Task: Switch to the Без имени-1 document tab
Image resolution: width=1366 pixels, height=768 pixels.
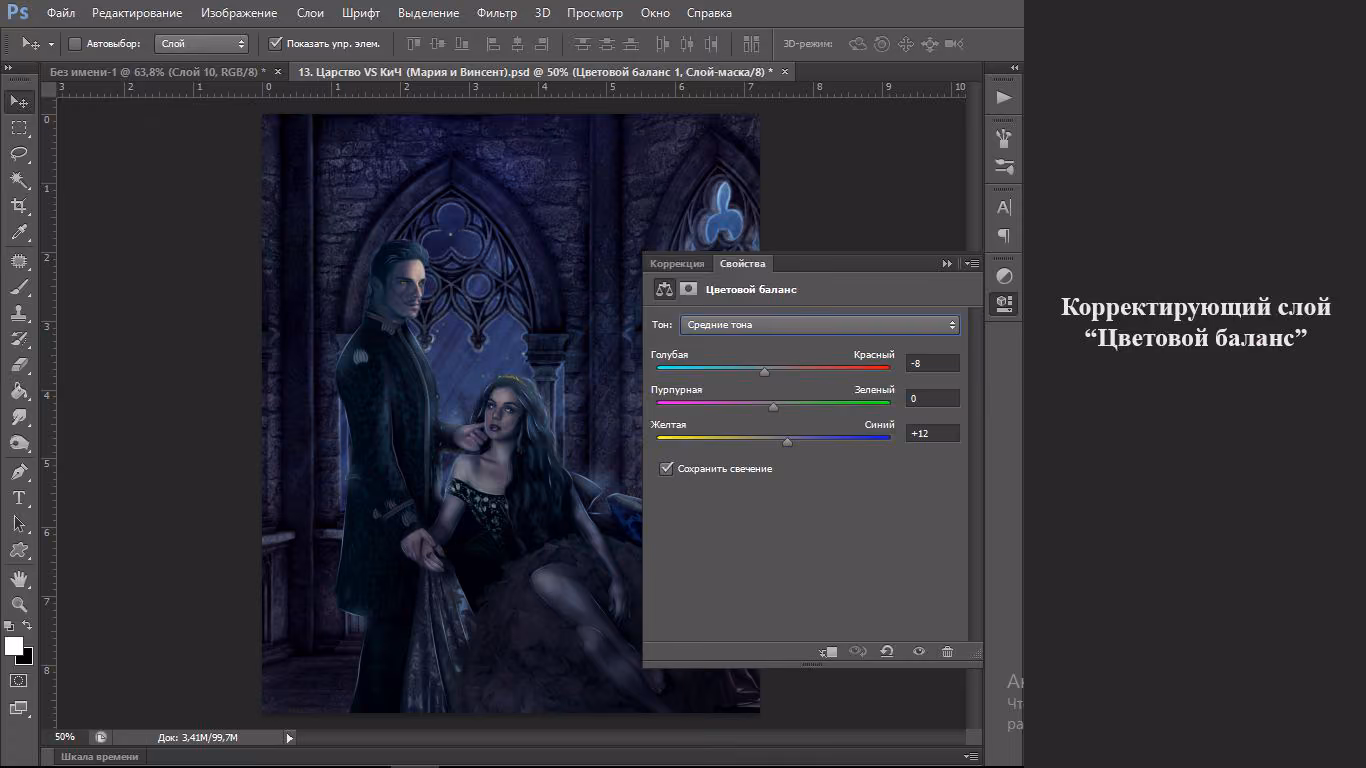Action: [157, 72]
